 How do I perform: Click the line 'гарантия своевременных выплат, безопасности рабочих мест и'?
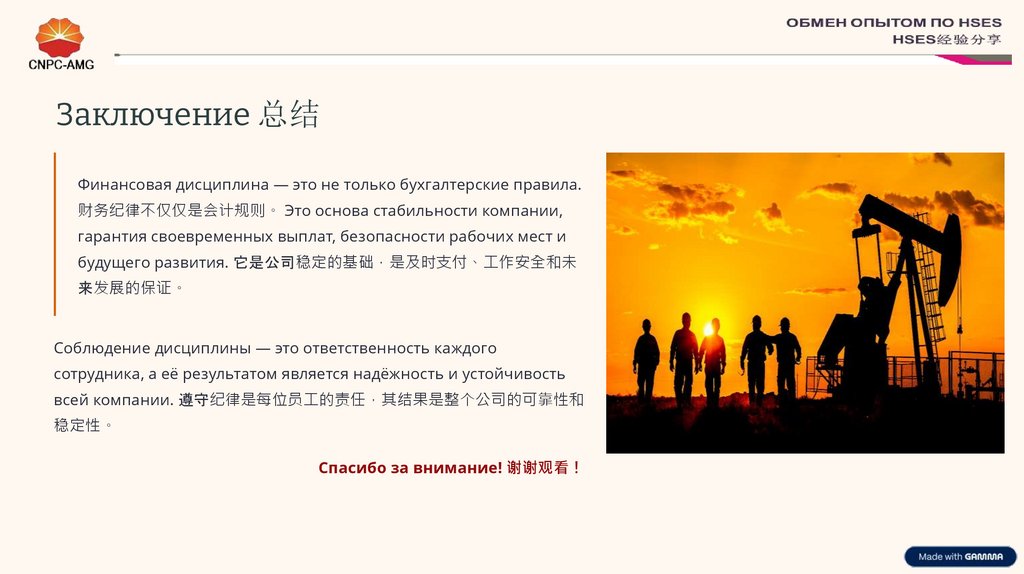321,236
